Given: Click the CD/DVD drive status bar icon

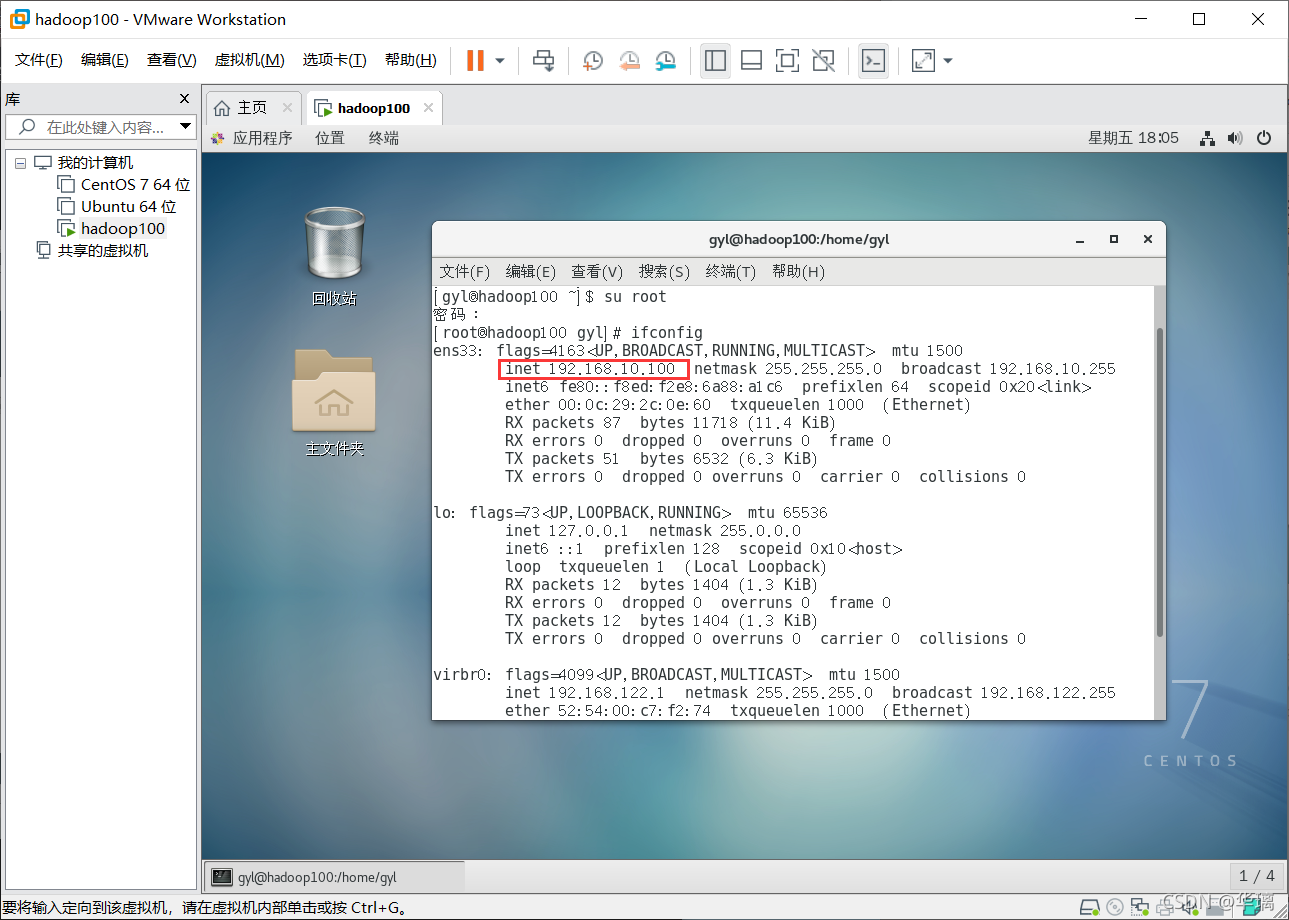Looking at the screenshot, I should 1115,906.
